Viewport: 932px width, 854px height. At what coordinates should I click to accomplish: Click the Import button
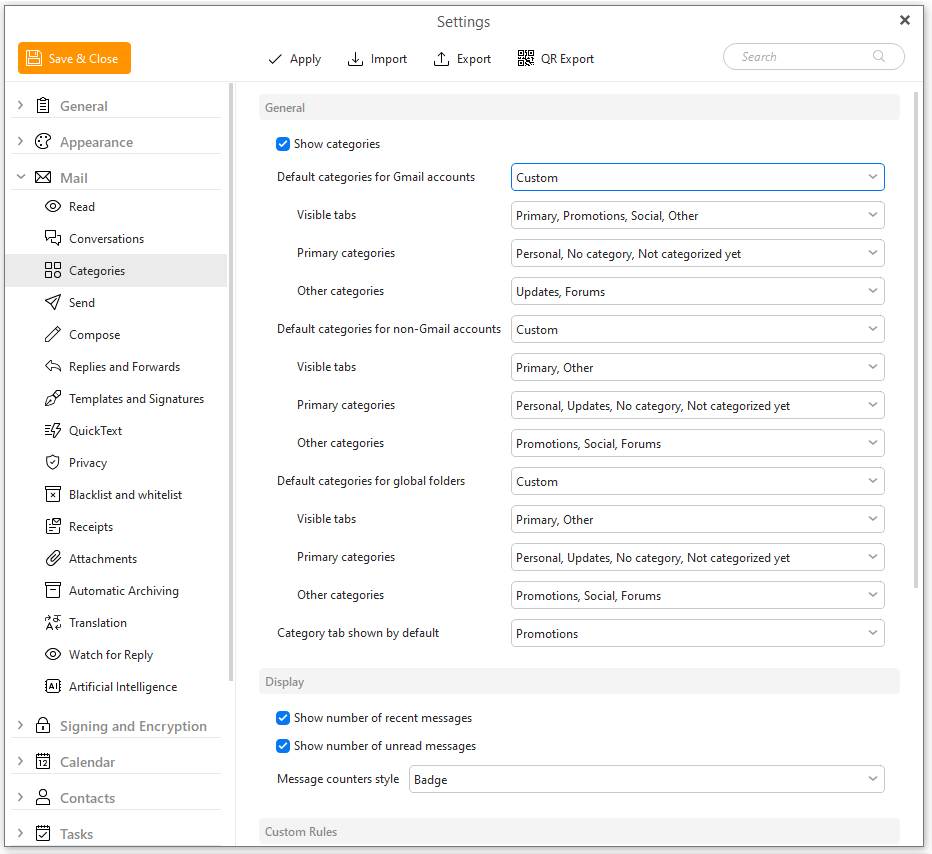[x=377, y=59]
